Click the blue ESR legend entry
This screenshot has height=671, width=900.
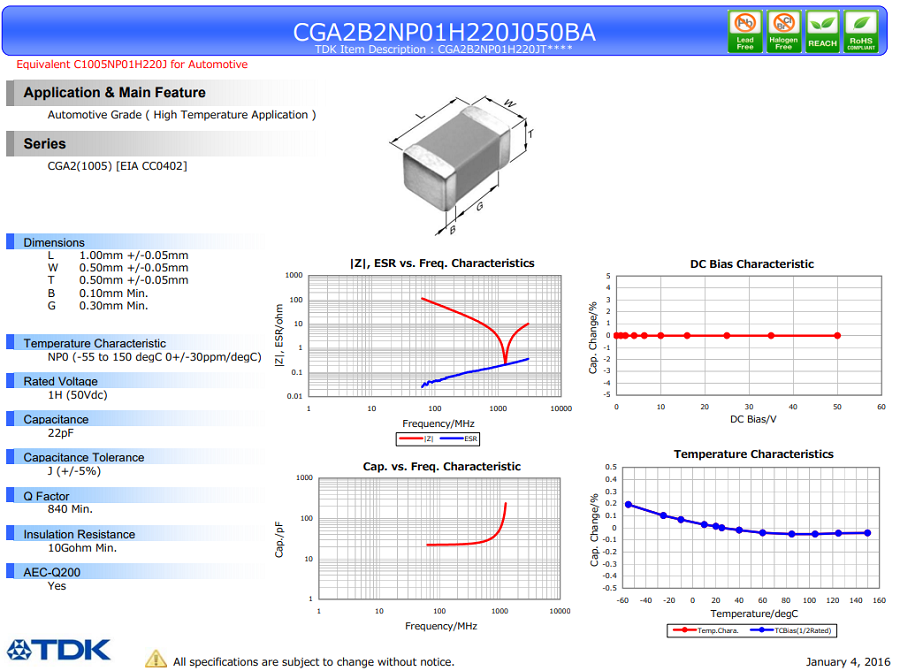click(458, 439)
